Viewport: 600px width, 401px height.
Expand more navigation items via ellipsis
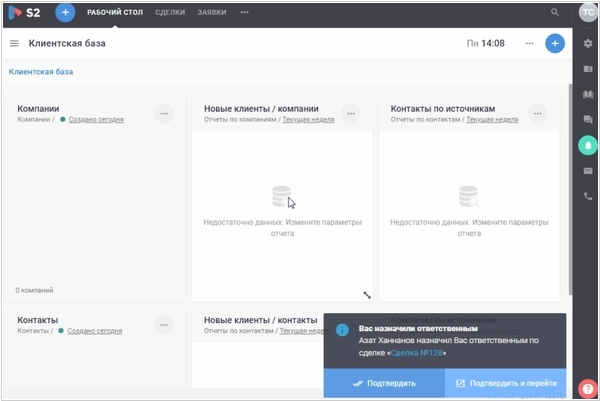pyautogui.click(x=244, y=13)
